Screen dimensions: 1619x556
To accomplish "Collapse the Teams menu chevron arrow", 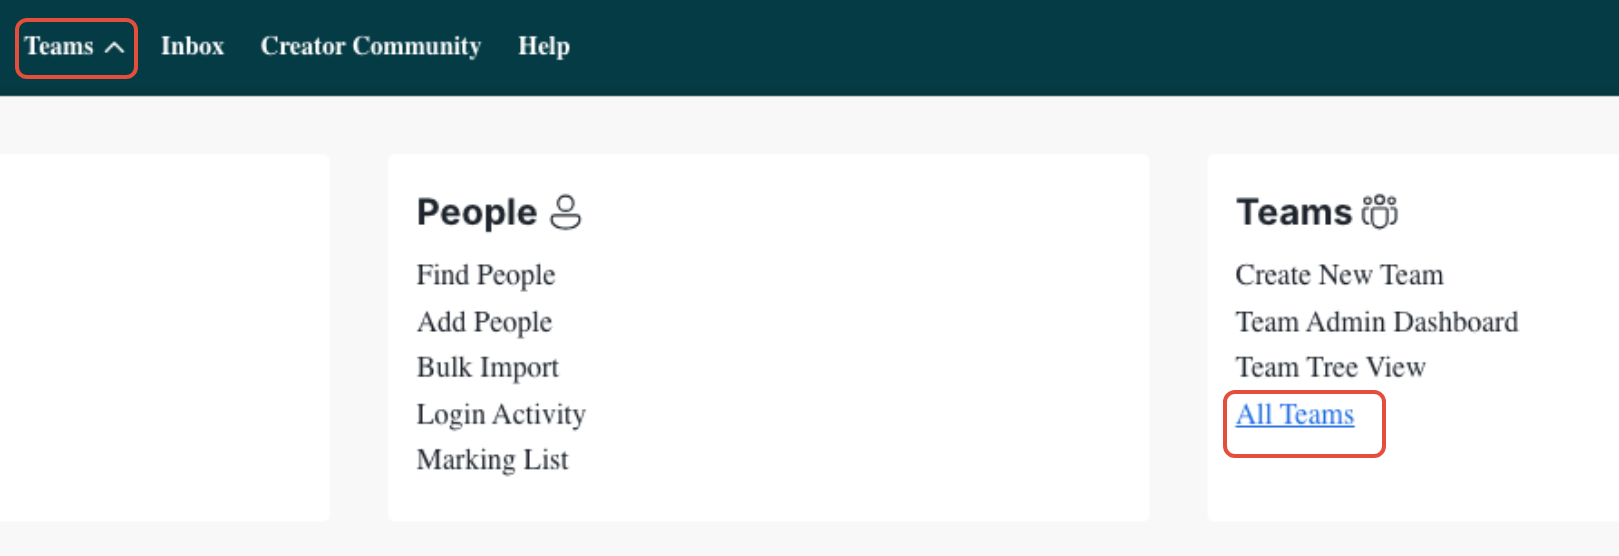I will click(114, 47).
